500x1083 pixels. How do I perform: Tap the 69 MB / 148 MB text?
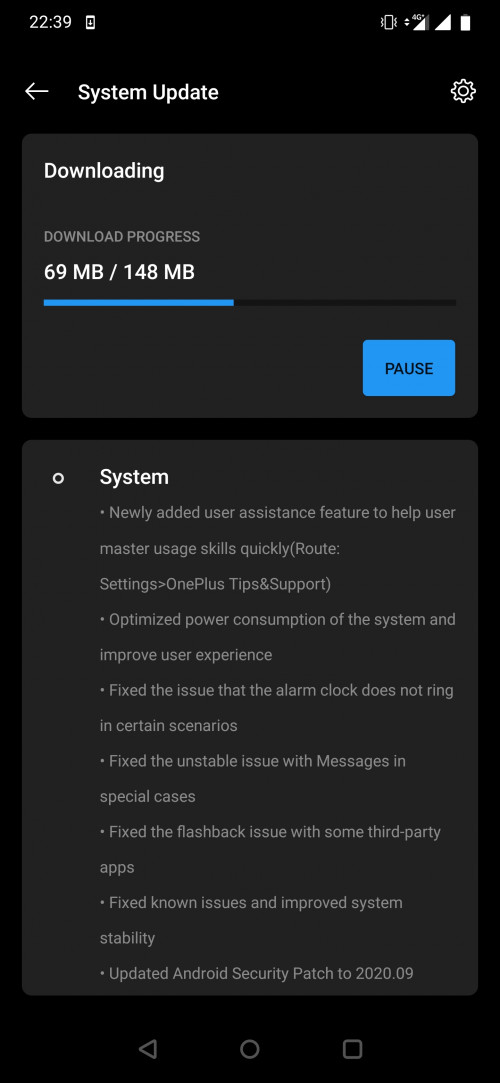point(119,272)
